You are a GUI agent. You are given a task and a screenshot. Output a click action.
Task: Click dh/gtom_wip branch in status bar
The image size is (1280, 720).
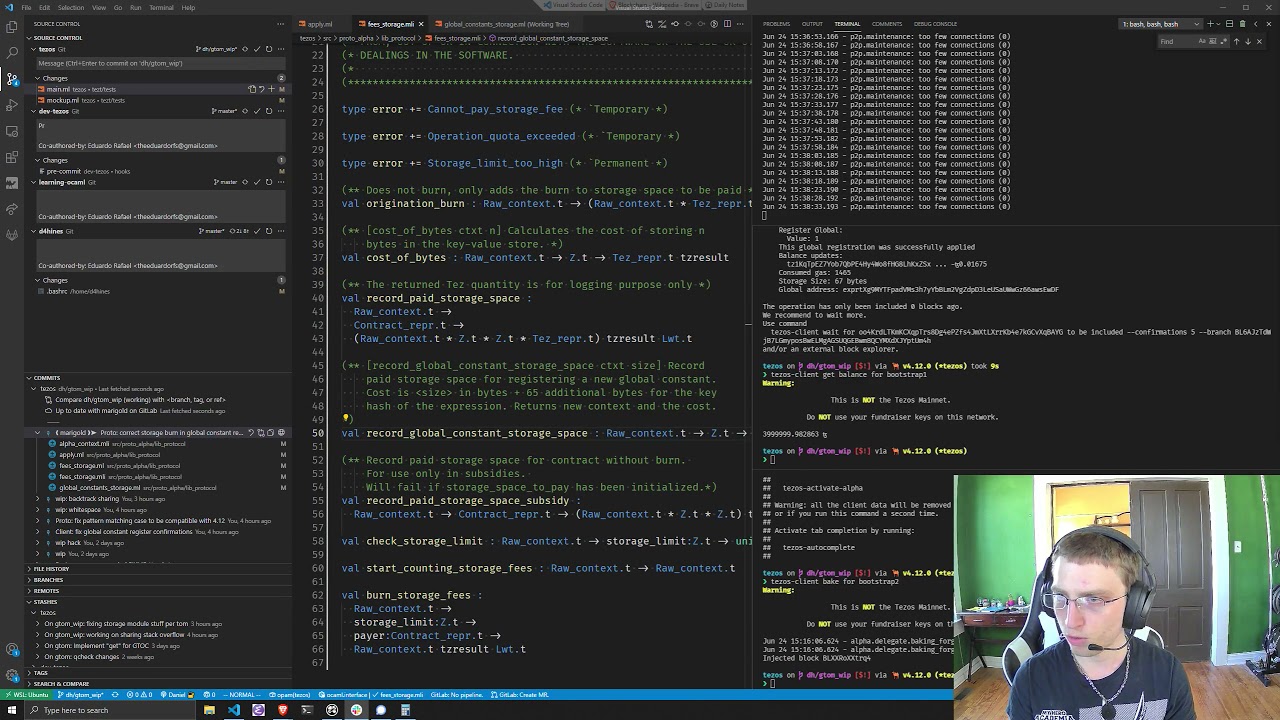[x=82, y=695]
